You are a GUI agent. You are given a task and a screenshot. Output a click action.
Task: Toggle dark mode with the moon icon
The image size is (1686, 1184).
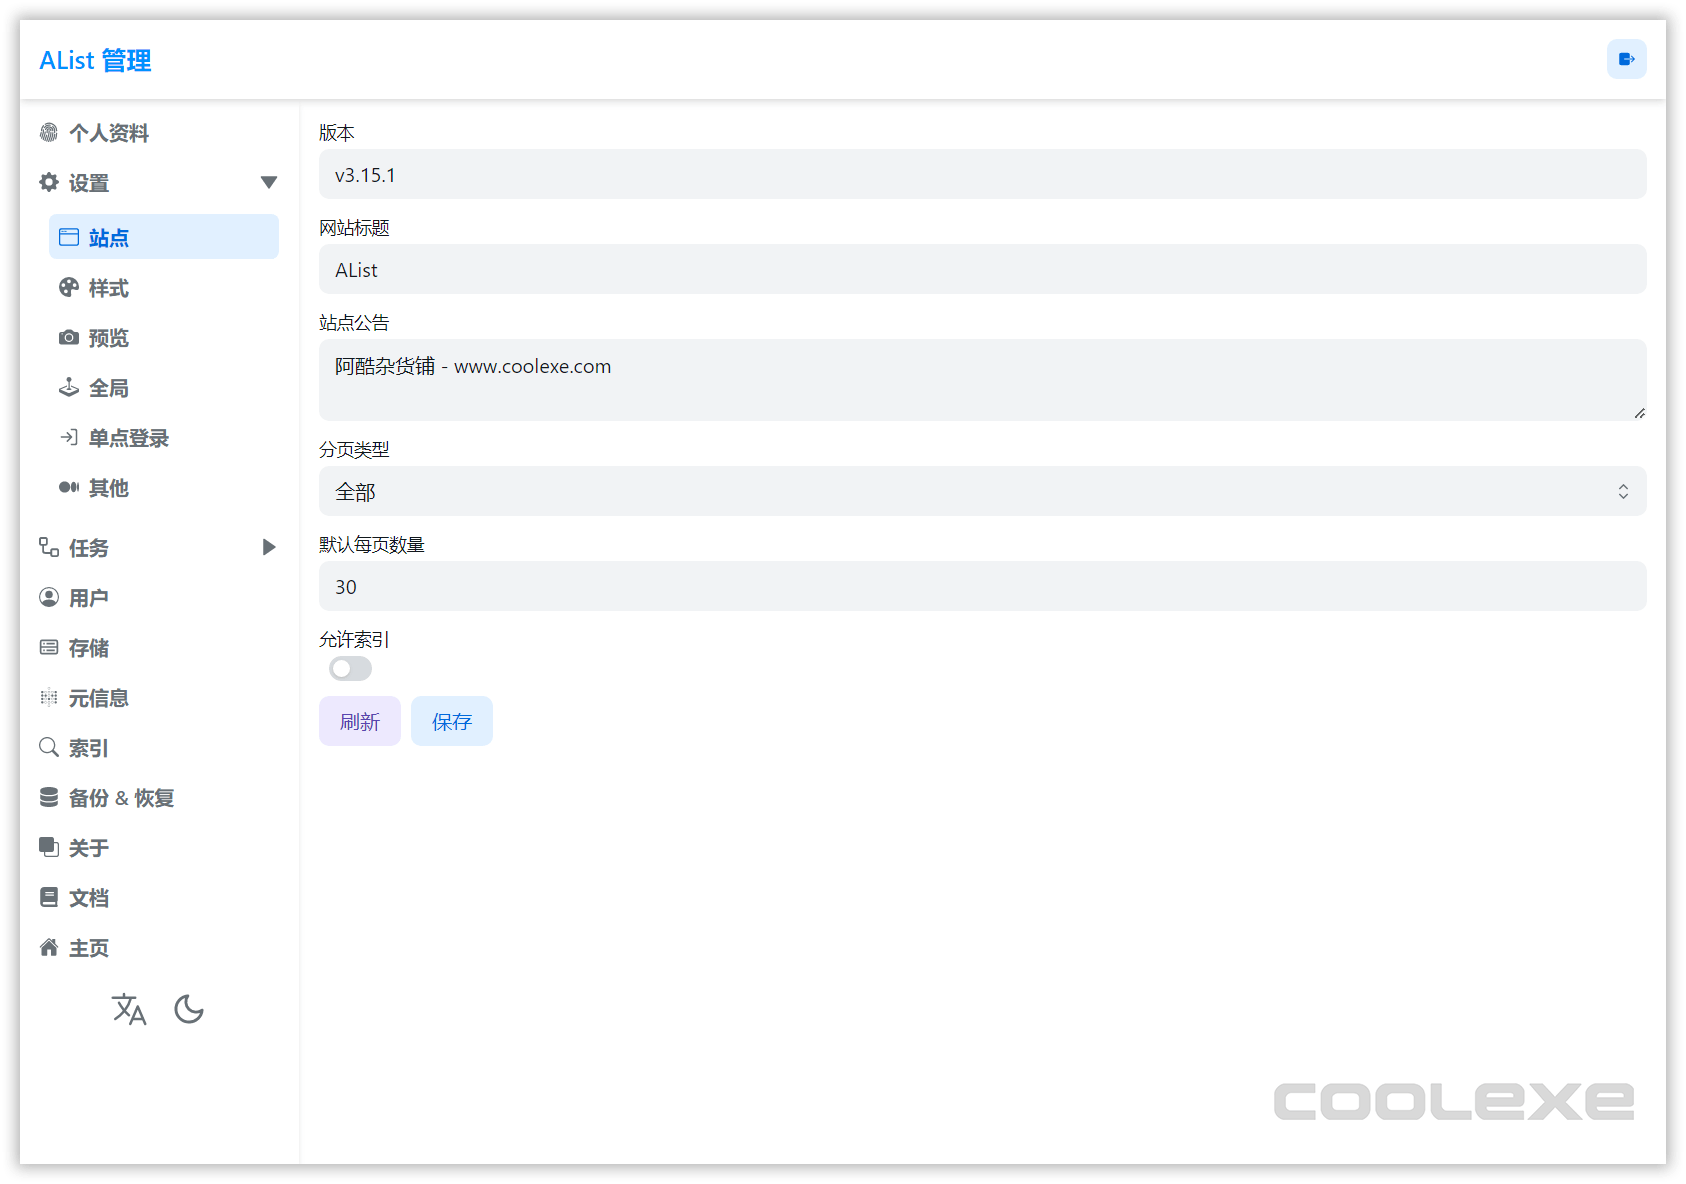click(189, 1010)
